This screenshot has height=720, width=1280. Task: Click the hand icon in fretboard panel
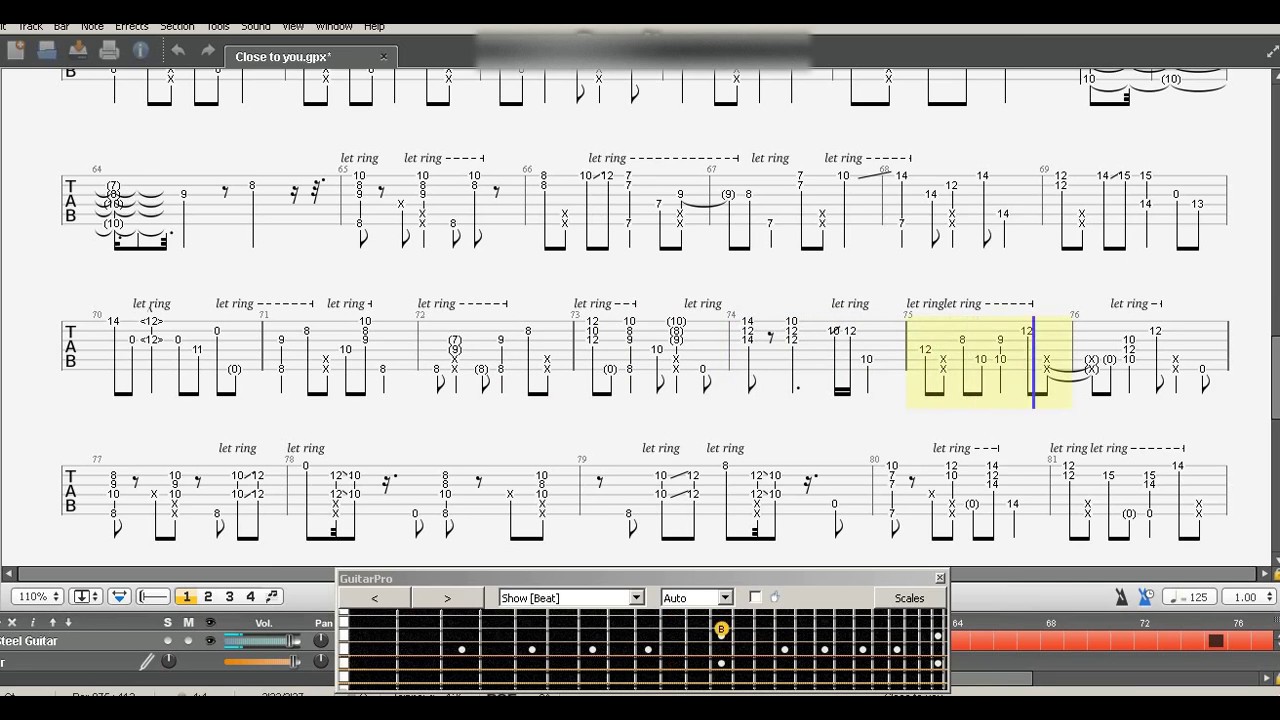[x=775, y=598]
